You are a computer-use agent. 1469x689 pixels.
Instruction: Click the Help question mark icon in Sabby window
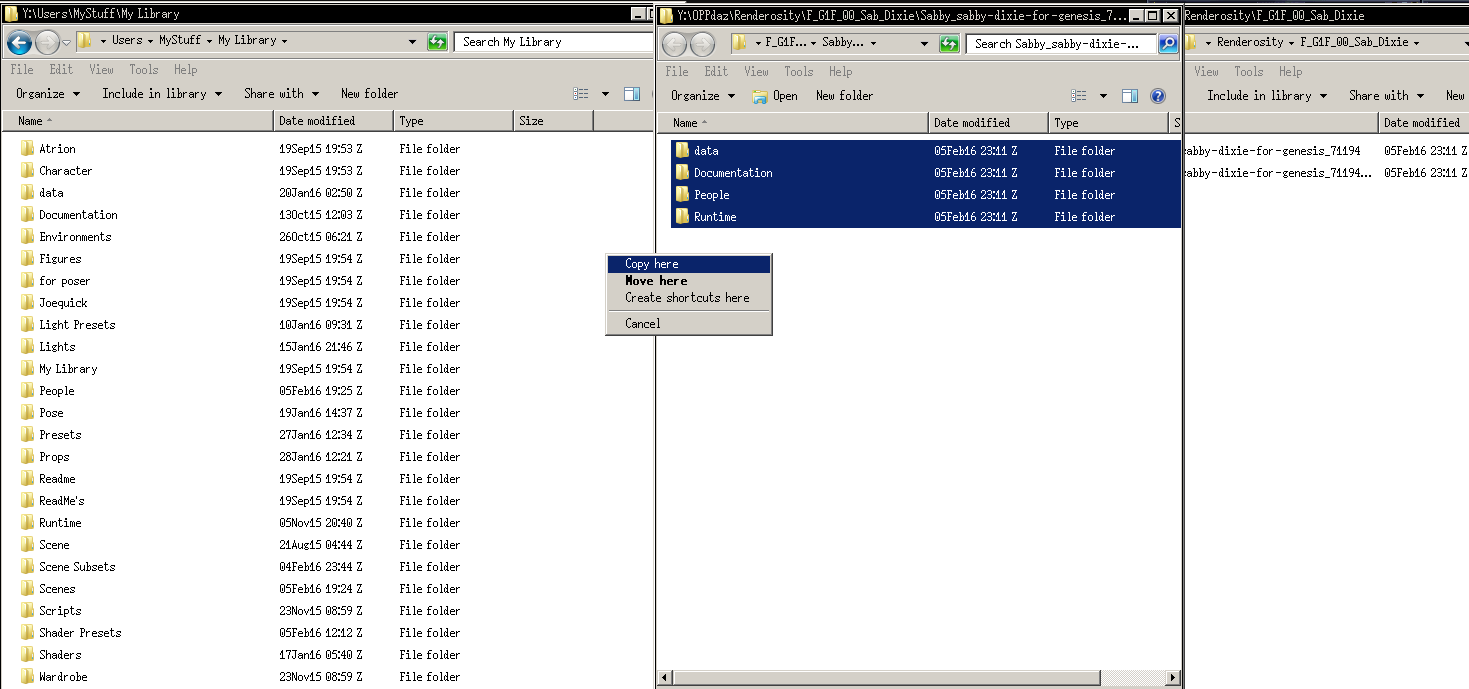coord(1158,96)
